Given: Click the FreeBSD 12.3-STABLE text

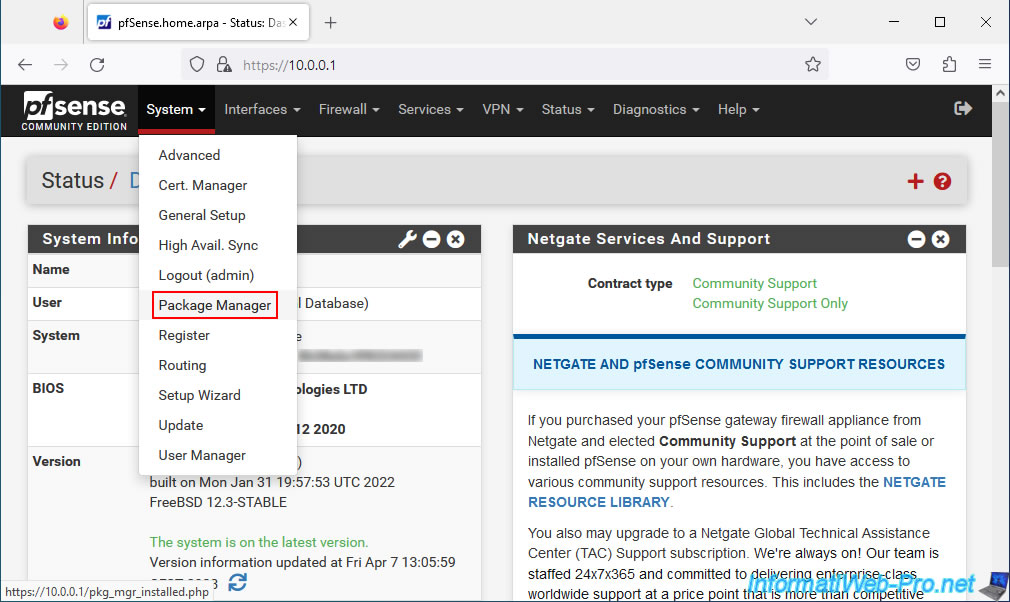Looking at the screenshot, I should click(x=218, y=502).
